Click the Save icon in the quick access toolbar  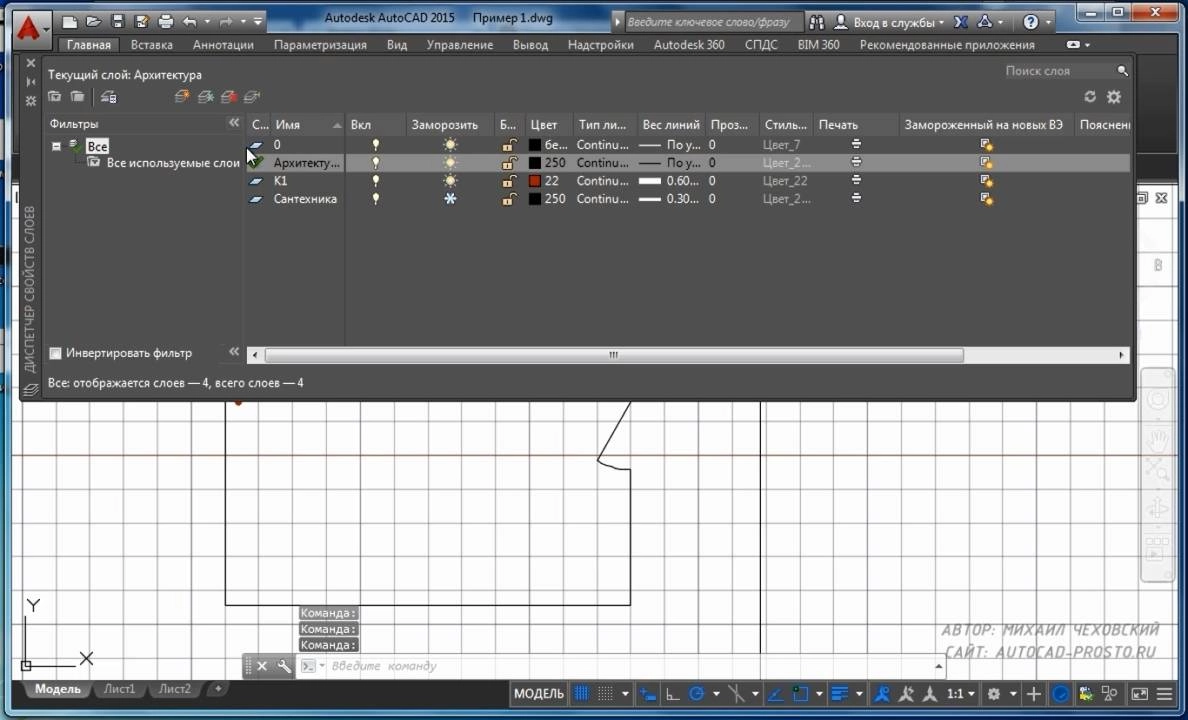[117, 21]
